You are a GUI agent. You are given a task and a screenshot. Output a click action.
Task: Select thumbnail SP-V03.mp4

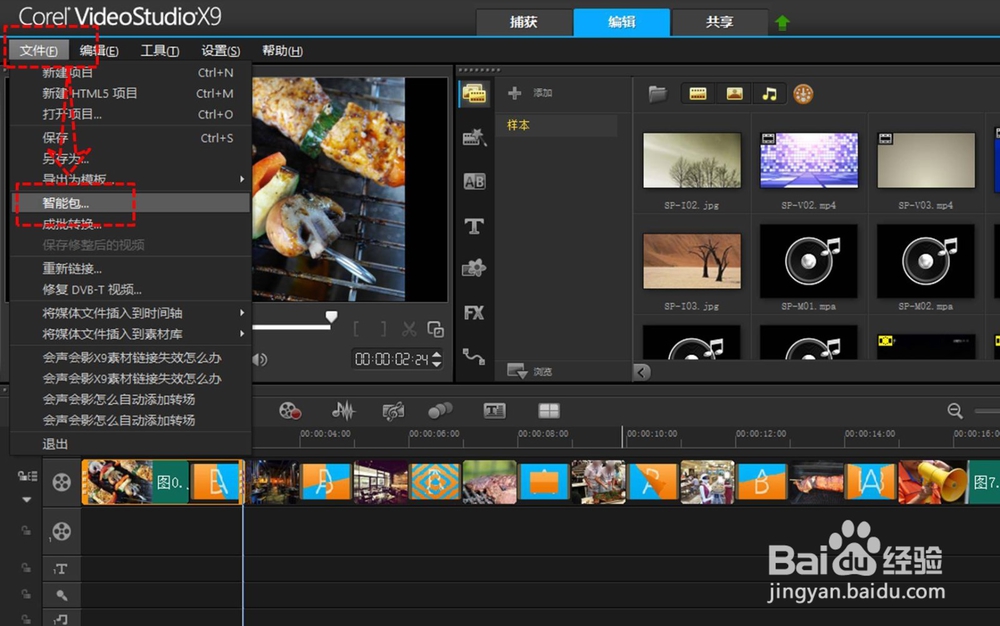926,161
